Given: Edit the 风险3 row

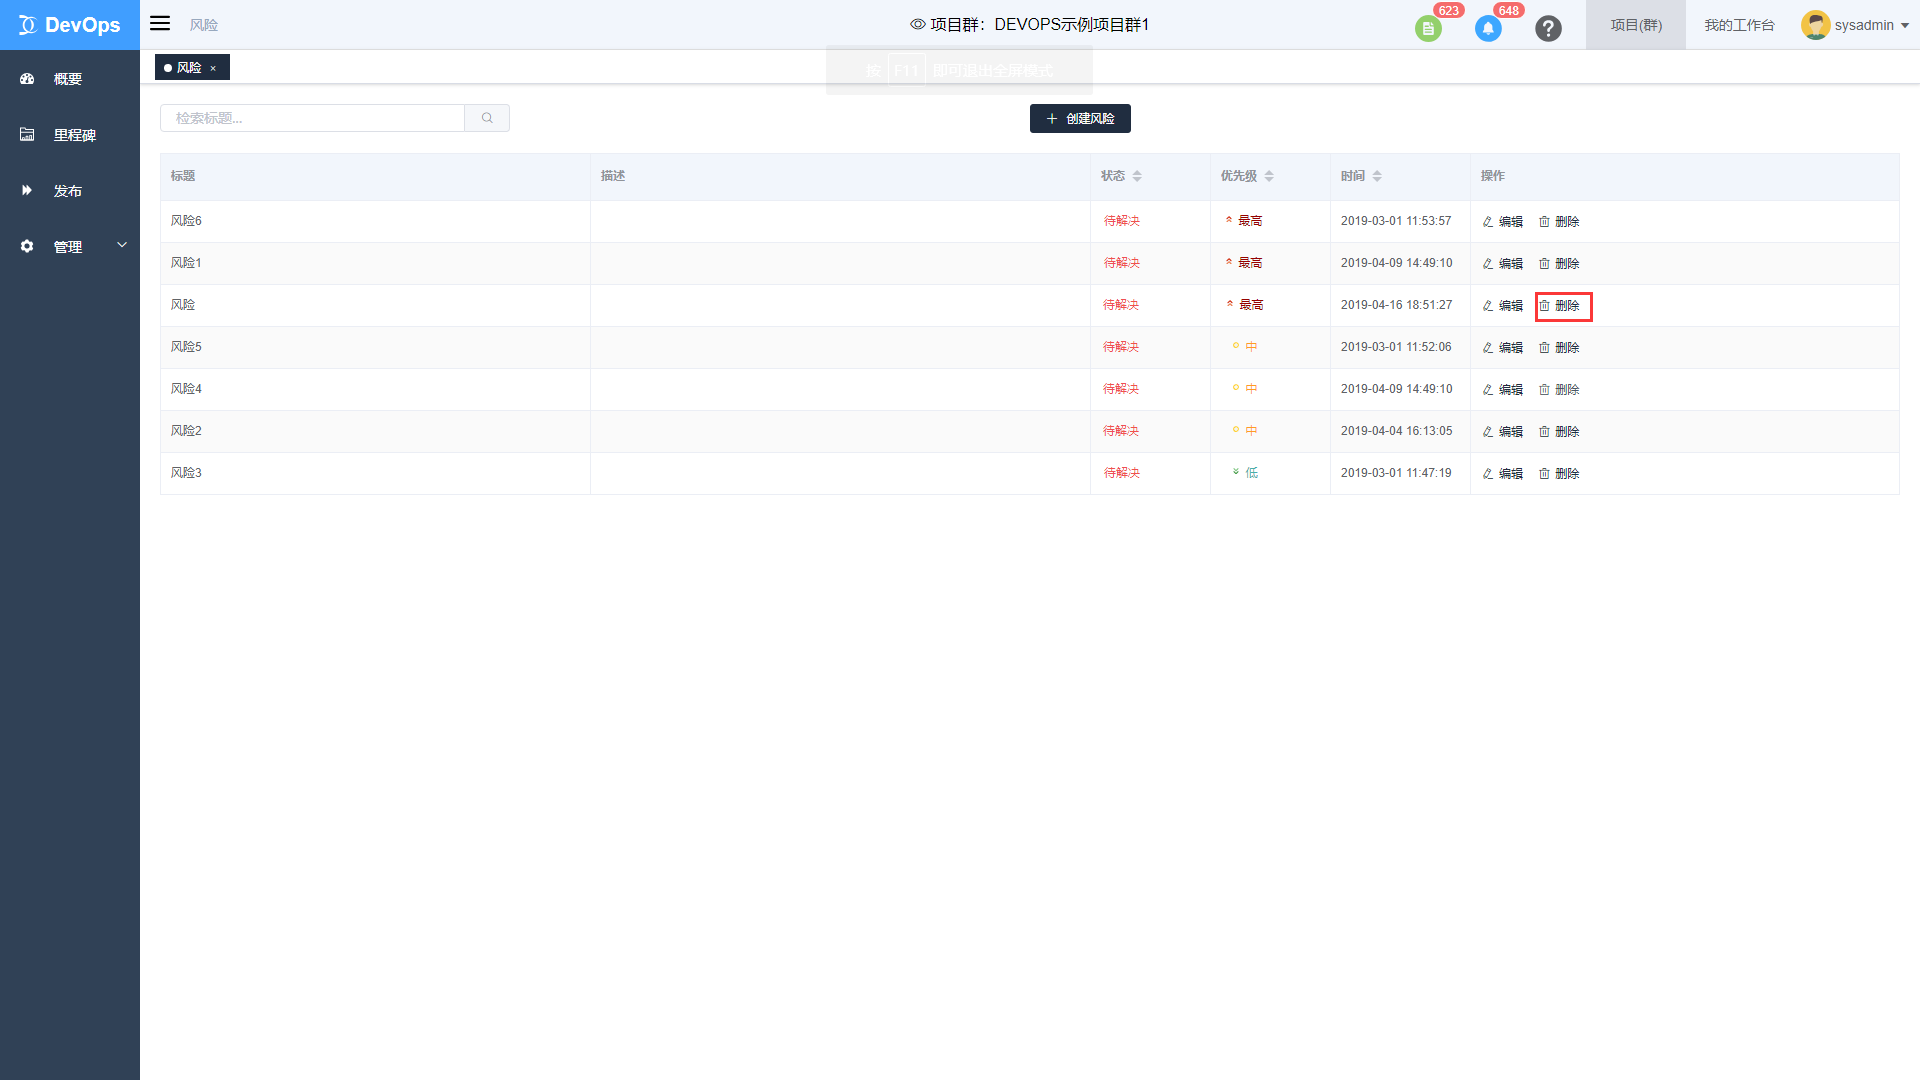Looking at the screenshot, I should pyautogui.click(x=1502, y=474).
